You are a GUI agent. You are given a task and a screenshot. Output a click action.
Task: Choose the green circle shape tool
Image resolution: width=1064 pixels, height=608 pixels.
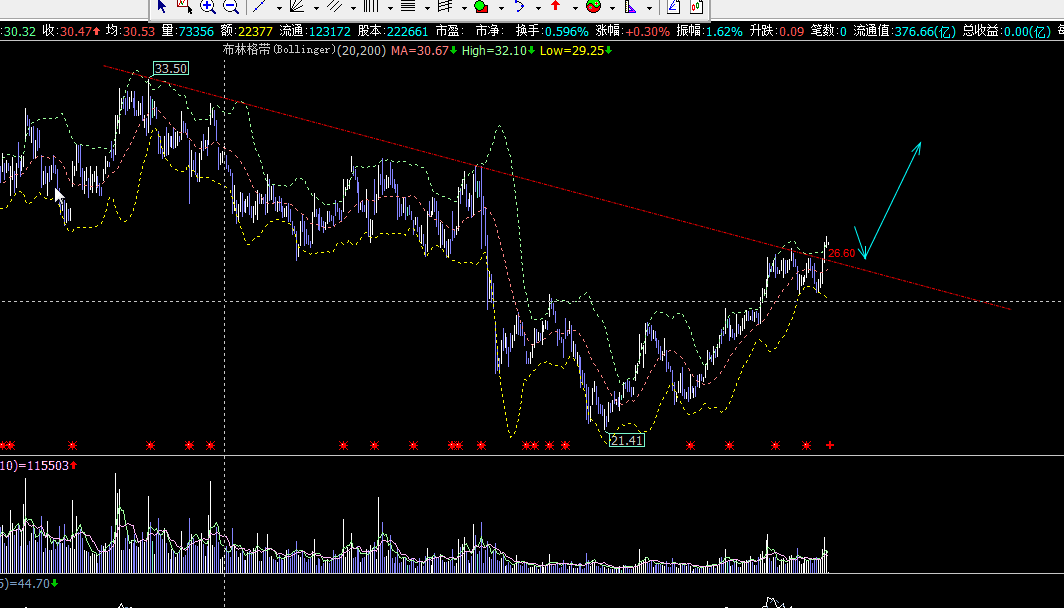pyautogui.click(x=481, y=7)
